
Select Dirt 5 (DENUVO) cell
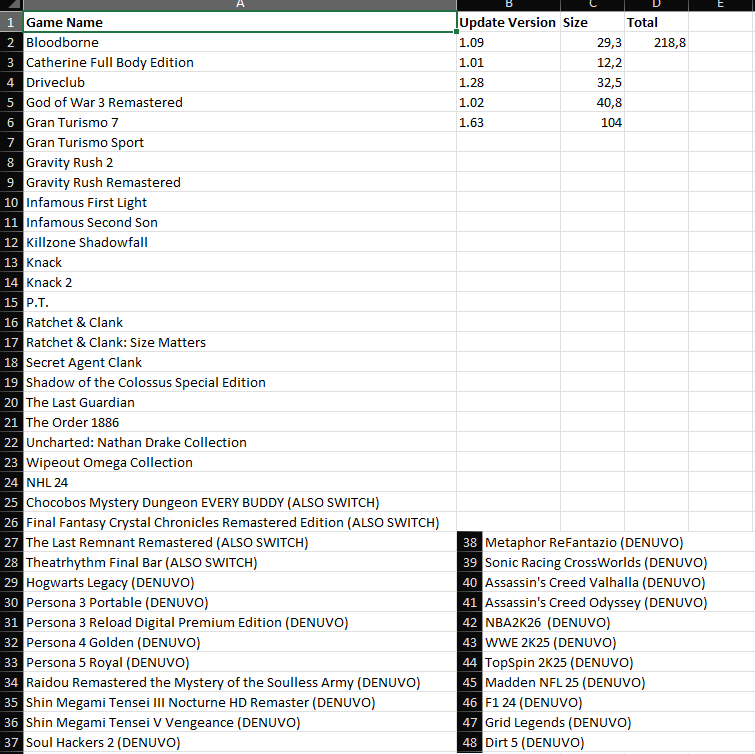[619, 742]
